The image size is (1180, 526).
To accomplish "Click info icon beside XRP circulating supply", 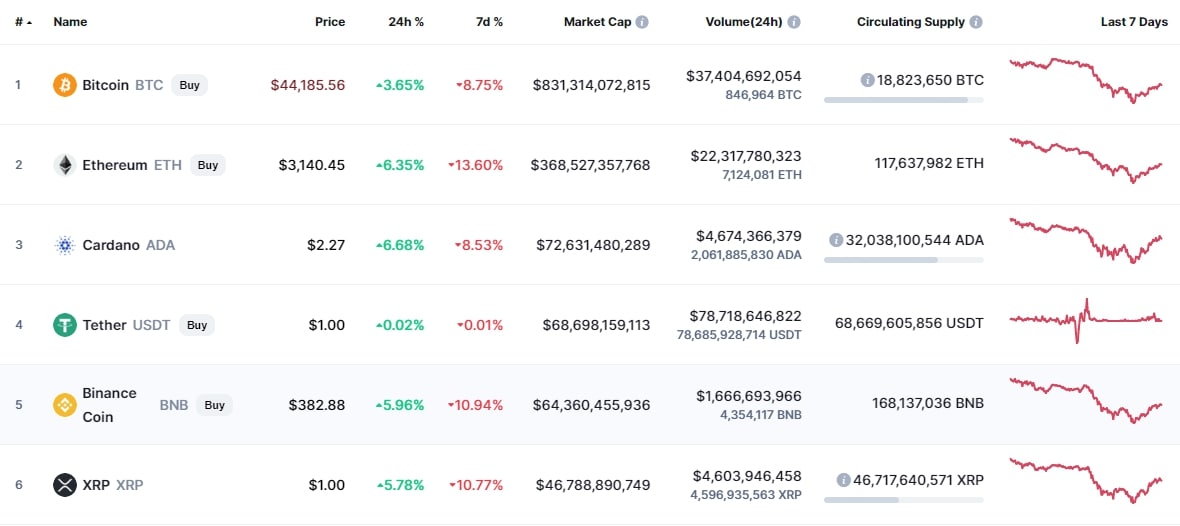I will click(x=844, y=479).
